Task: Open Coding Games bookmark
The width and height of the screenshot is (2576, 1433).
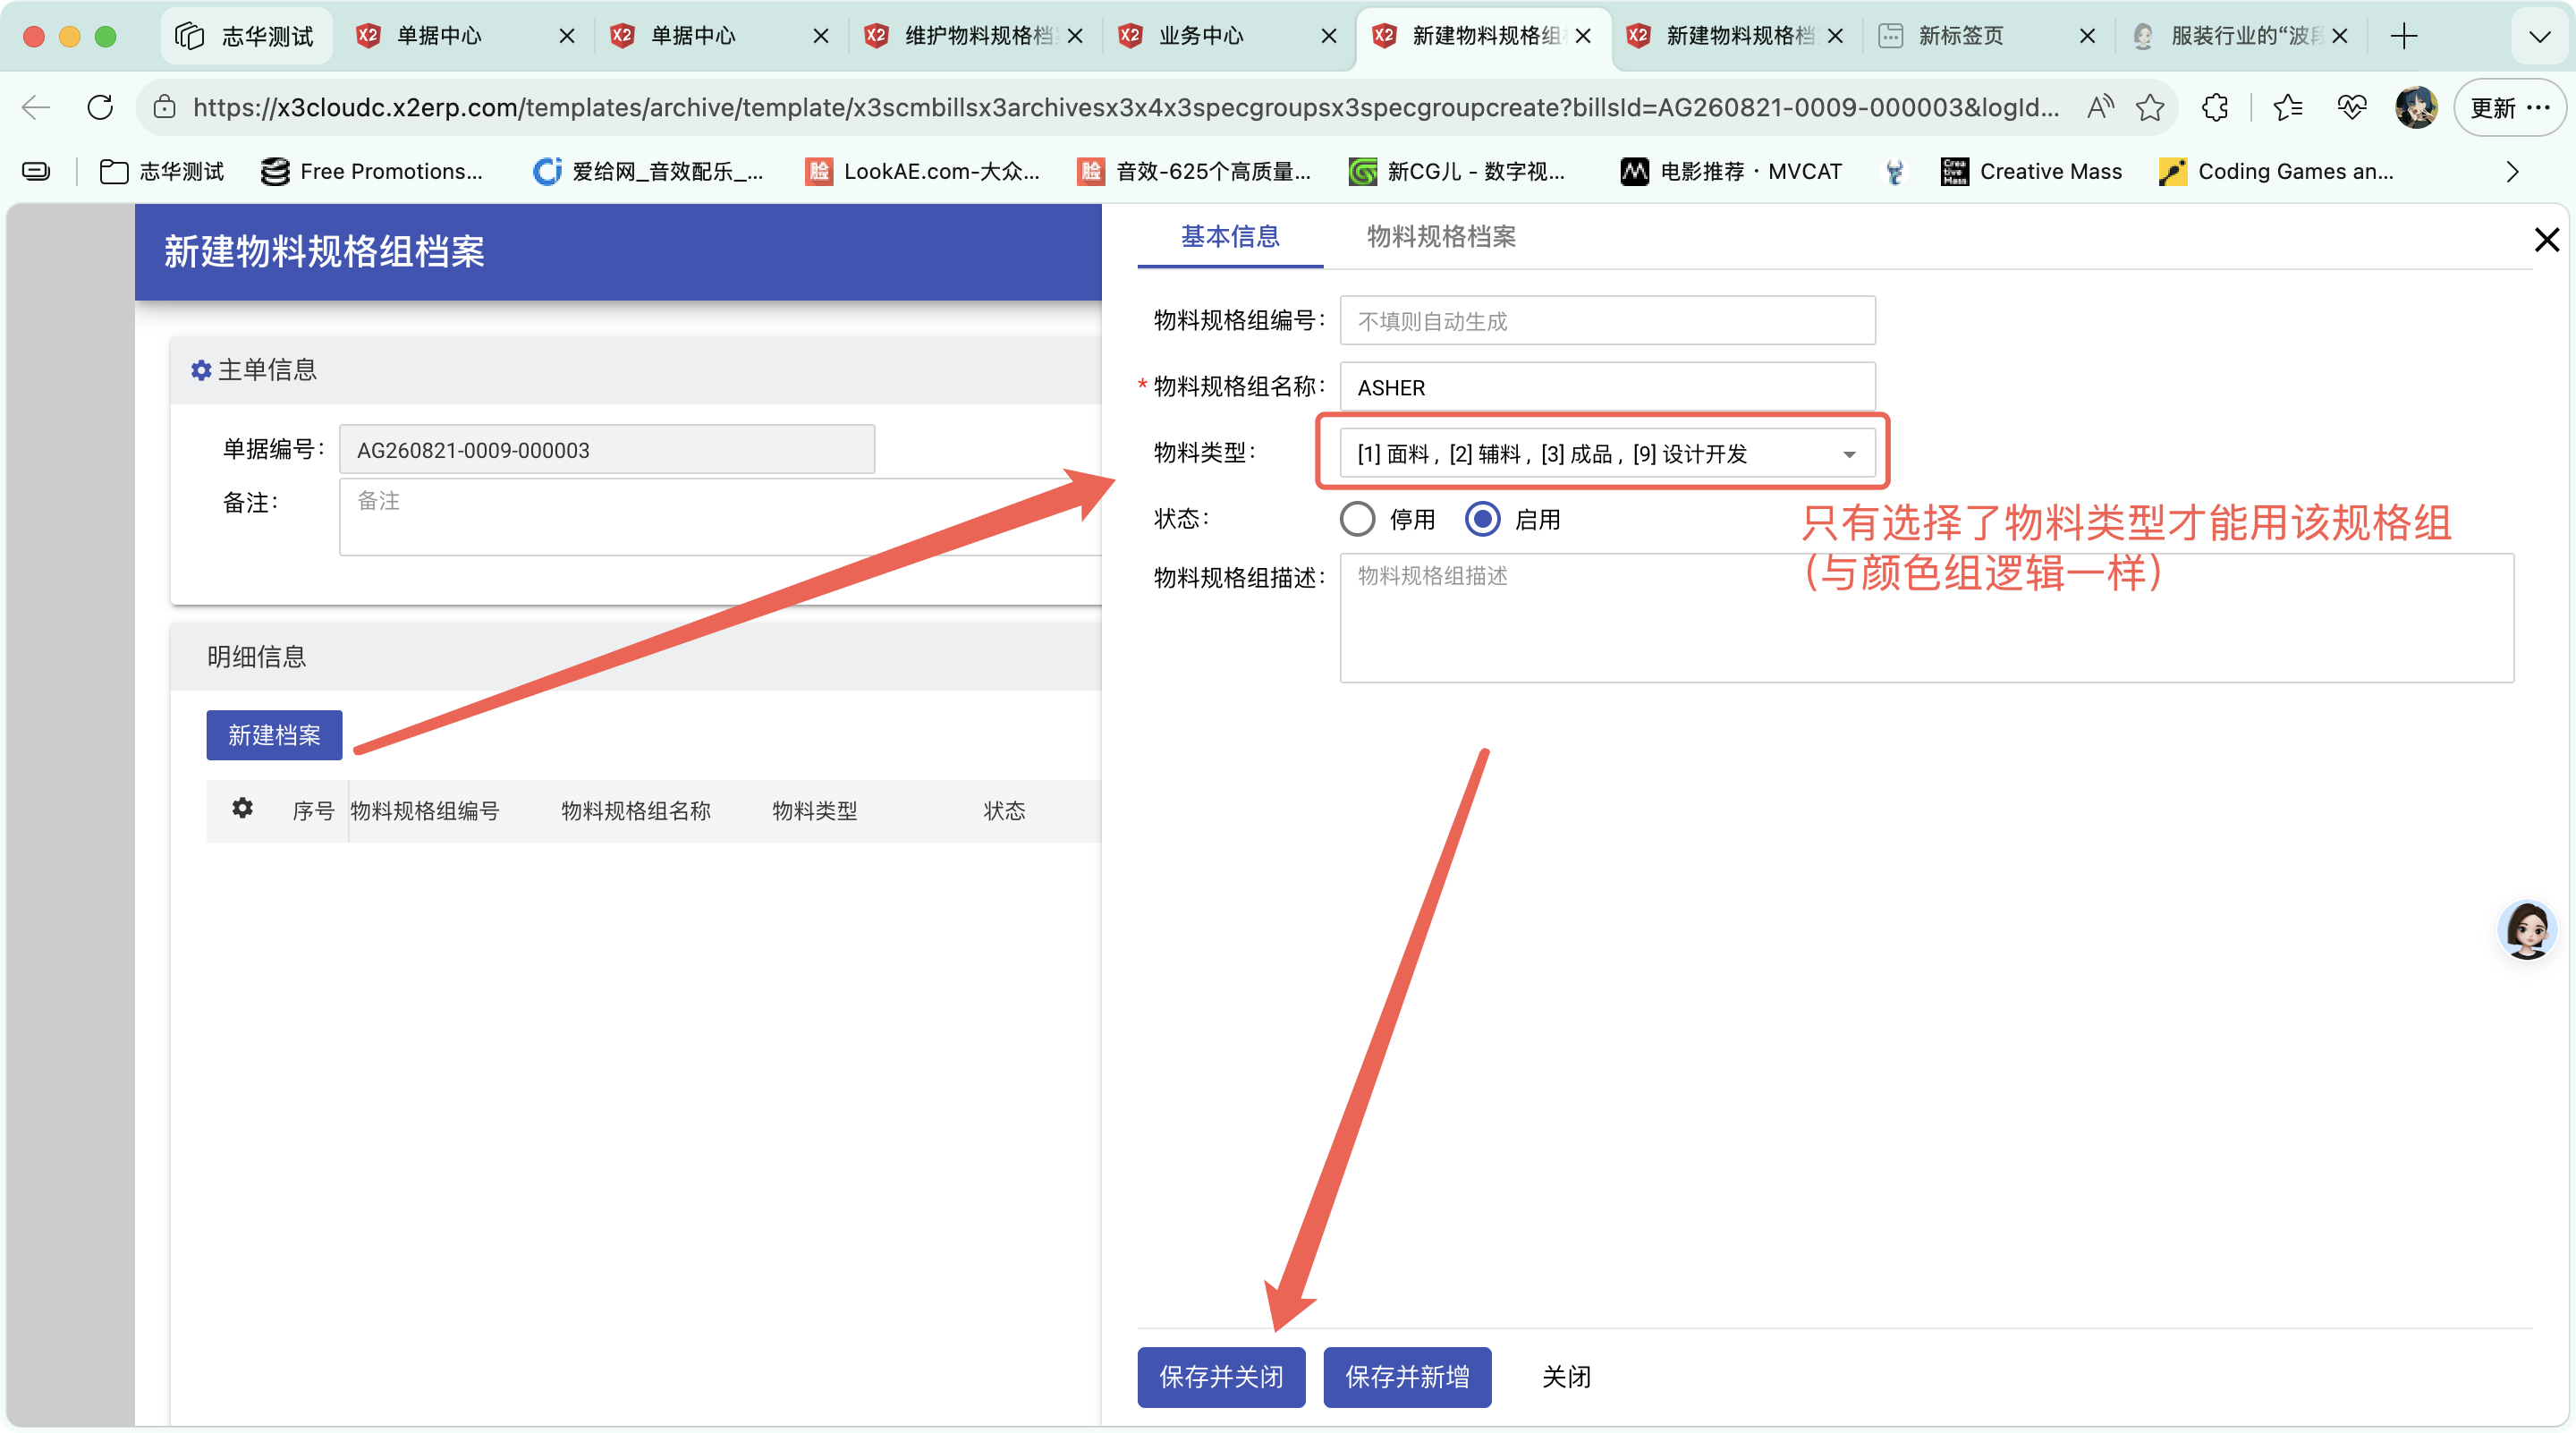Action: click(x=2277, y=172)
